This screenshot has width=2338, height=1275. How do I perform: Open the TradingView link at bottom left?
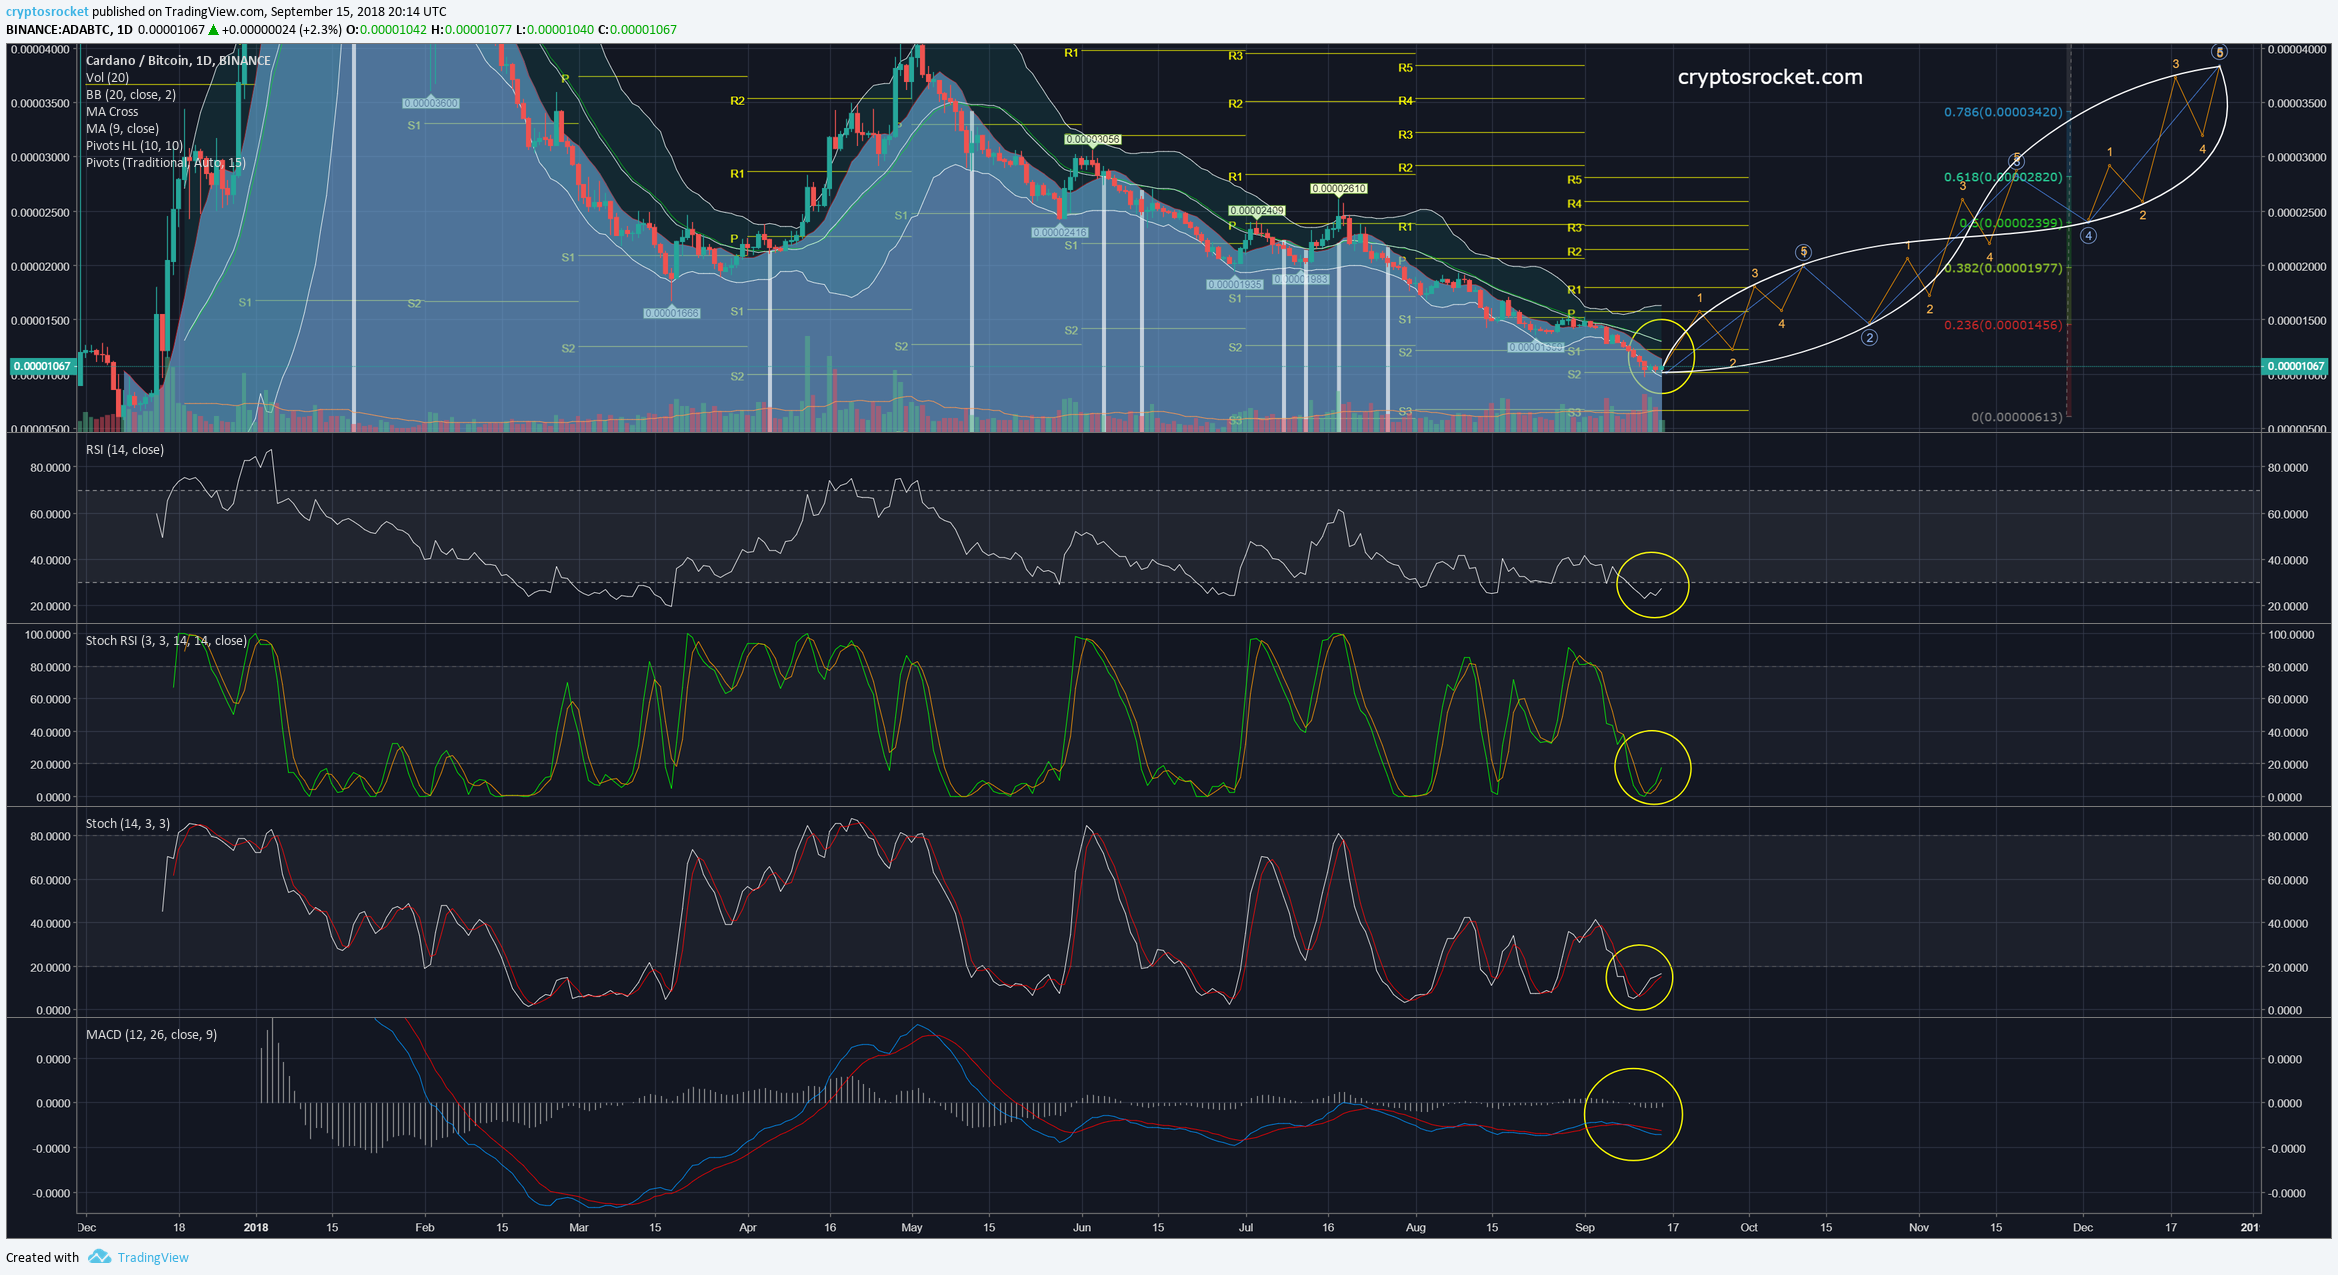click(152, 1257)
